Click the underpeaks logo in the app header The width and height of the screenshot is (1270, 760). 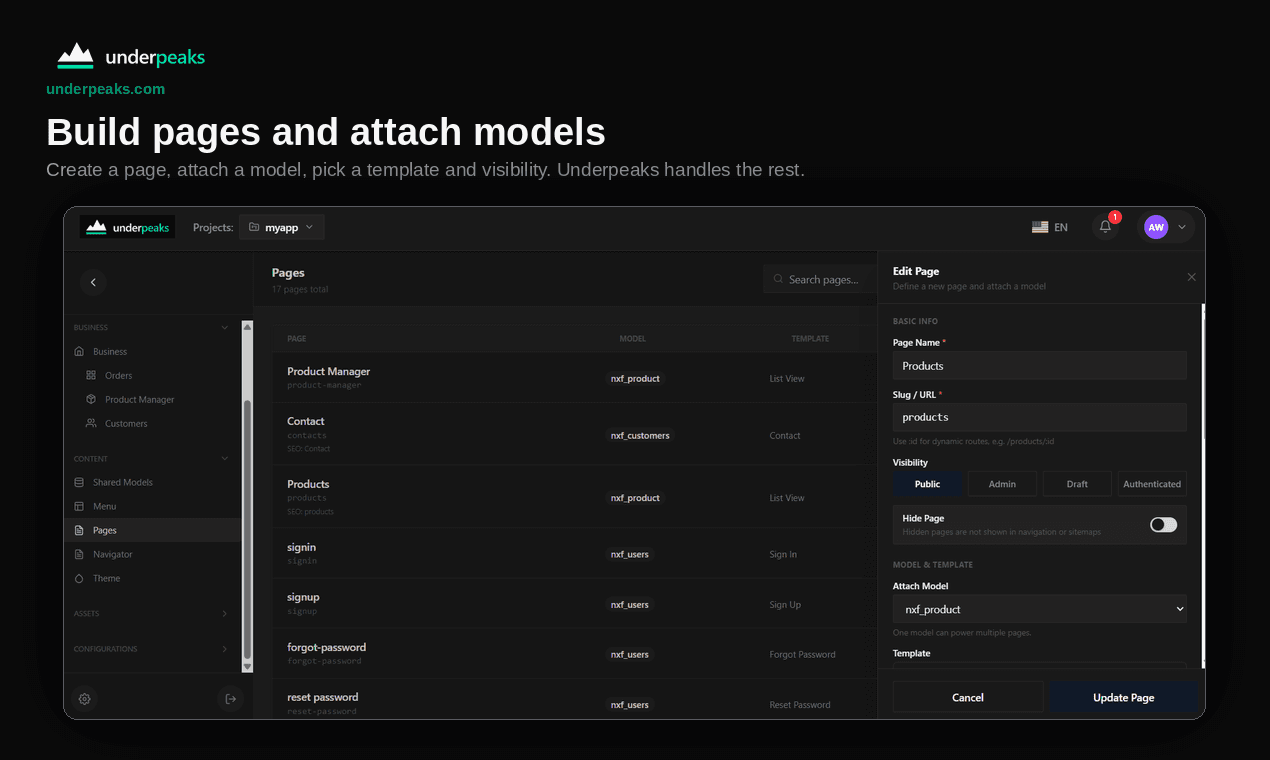tap(127, 227)
